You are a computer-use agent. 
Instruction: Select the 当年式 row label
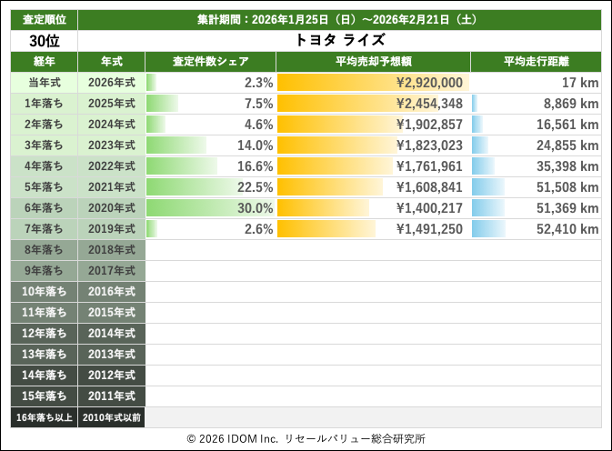[x=43, y=82]
